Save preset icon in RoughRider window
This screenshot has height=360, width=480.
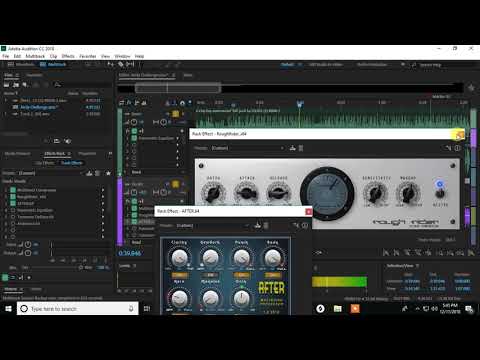pyautogui.click(x=293, y=148)
